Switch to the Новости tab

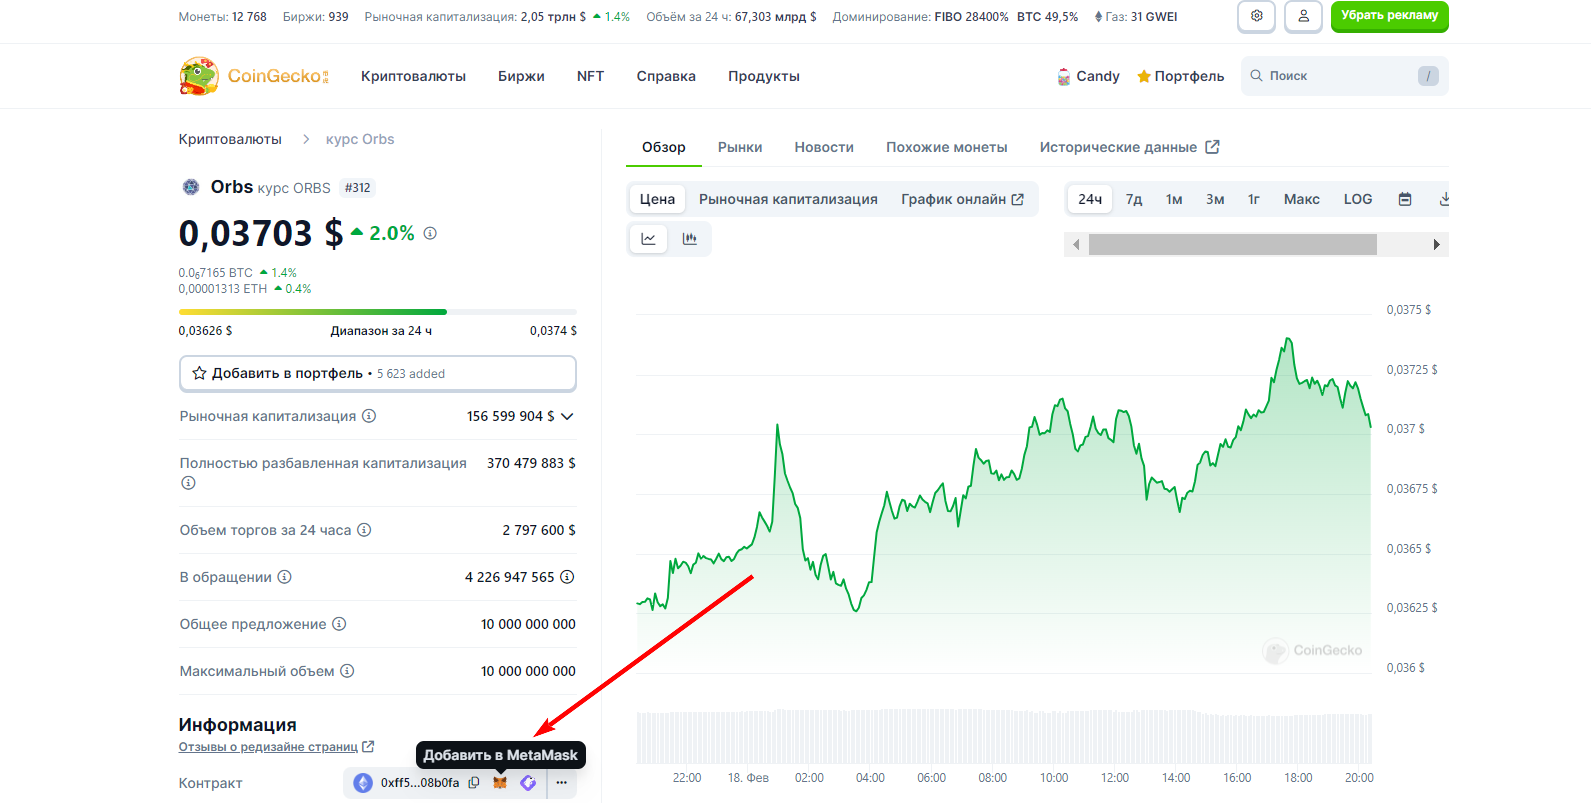point(824,147)
